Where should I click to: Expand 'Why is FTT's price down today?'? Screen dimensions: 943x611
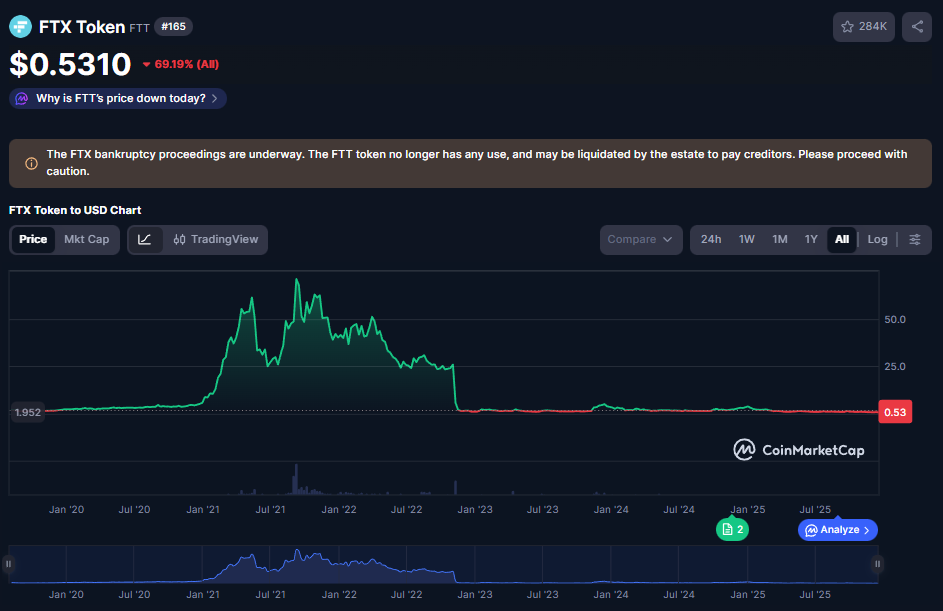tap(118, 98)
